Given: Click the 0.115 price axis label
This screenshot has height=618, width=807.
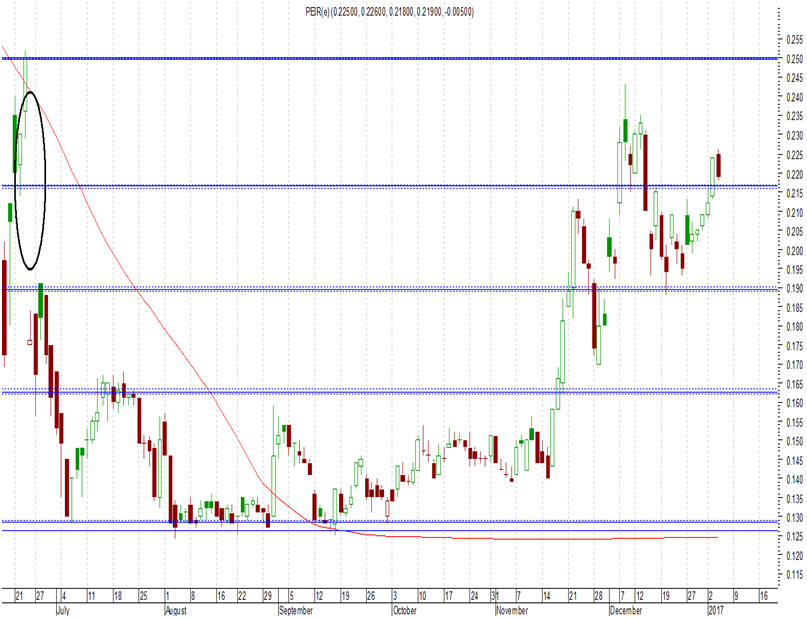Looking at the screenshot, I should 795,575.
